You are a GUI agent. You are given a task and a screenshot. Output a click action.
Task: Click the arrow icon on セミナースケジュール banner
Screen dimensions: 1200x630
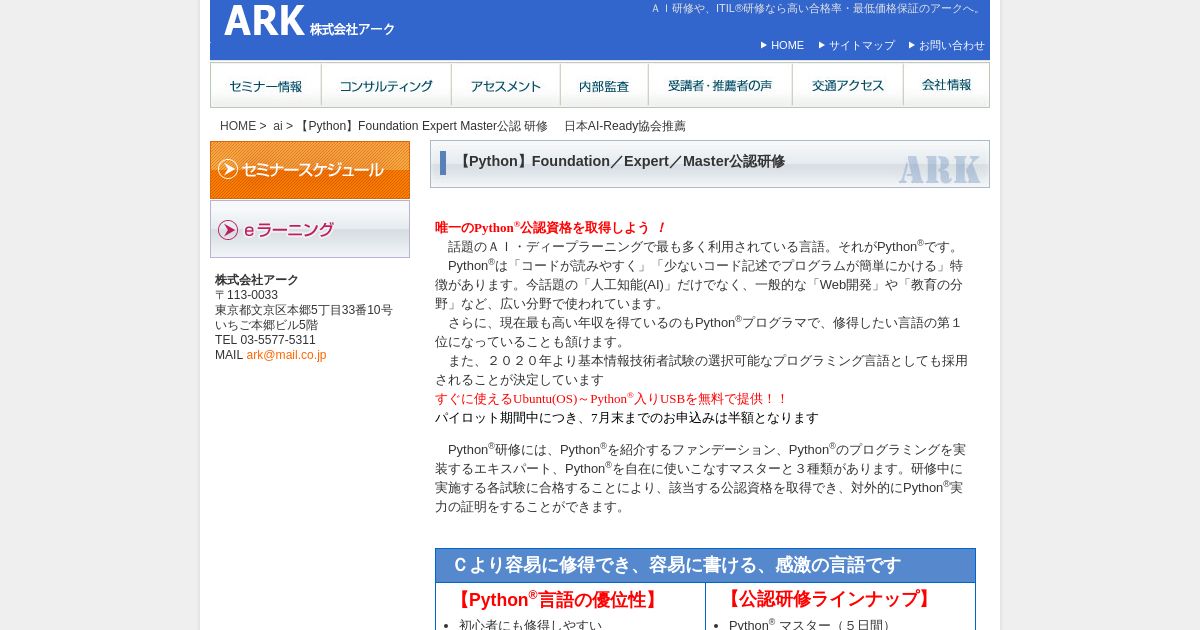pyautogui.click(x=228, y=169)
